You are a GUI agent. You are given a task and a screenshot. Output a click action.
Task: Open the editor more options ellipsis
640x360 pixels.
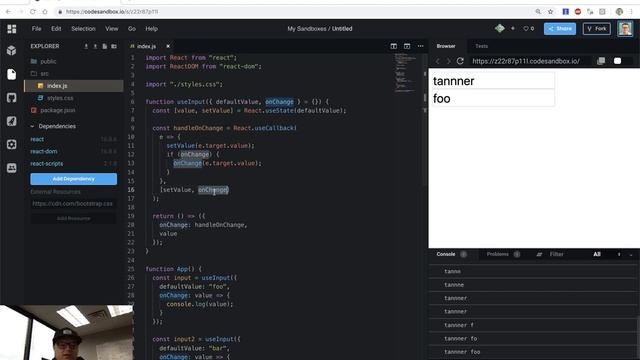[420, 46]
